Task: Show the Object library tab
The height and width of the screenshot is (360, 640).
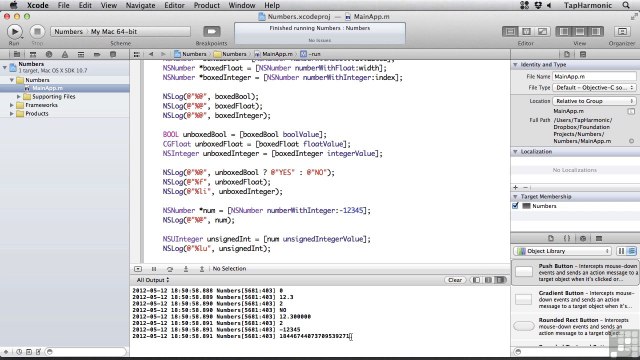Action: click(x=583, y=238)
